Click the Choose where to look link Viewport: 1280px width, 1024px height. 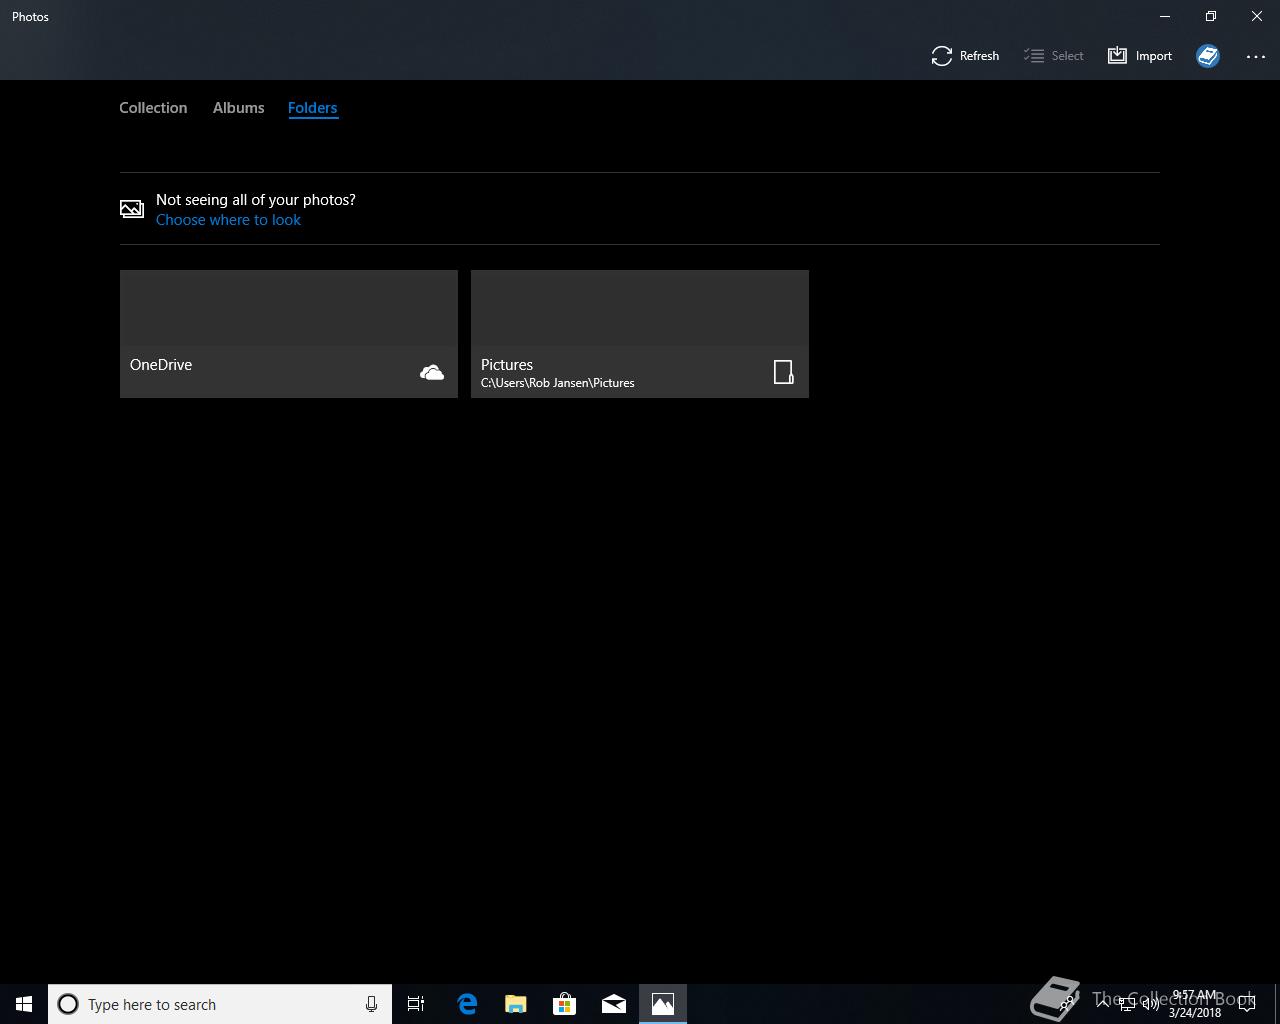tap(228, 220)
